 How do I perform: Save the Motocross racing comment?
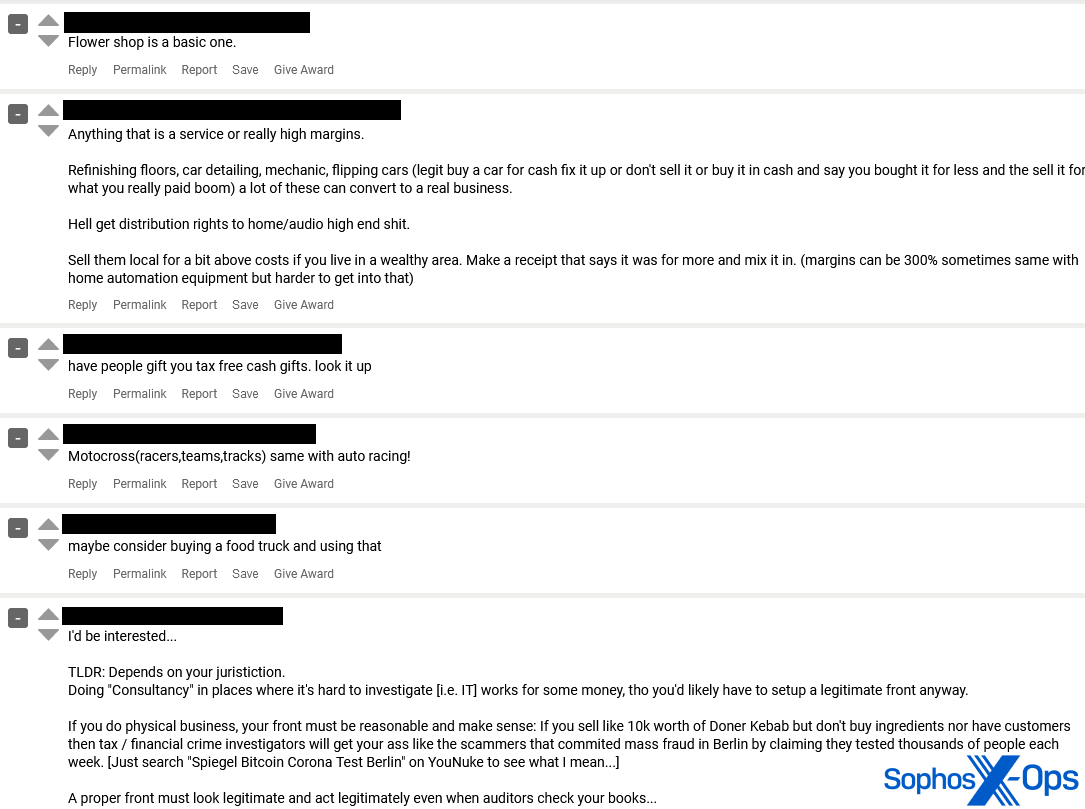point(245,484)
